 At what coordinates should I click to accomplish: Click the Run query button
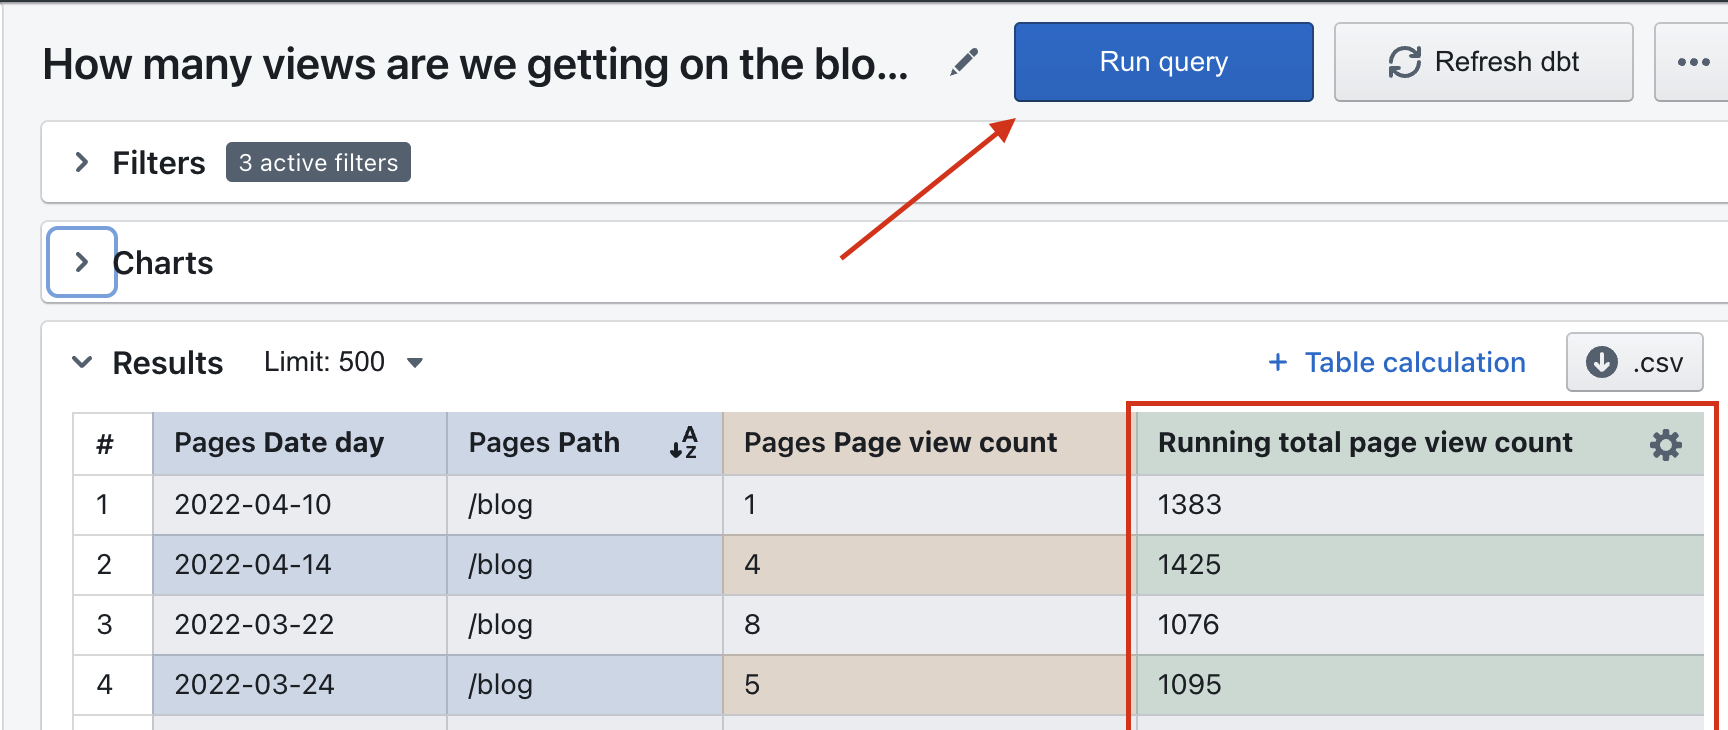[x=1163, y=62]
